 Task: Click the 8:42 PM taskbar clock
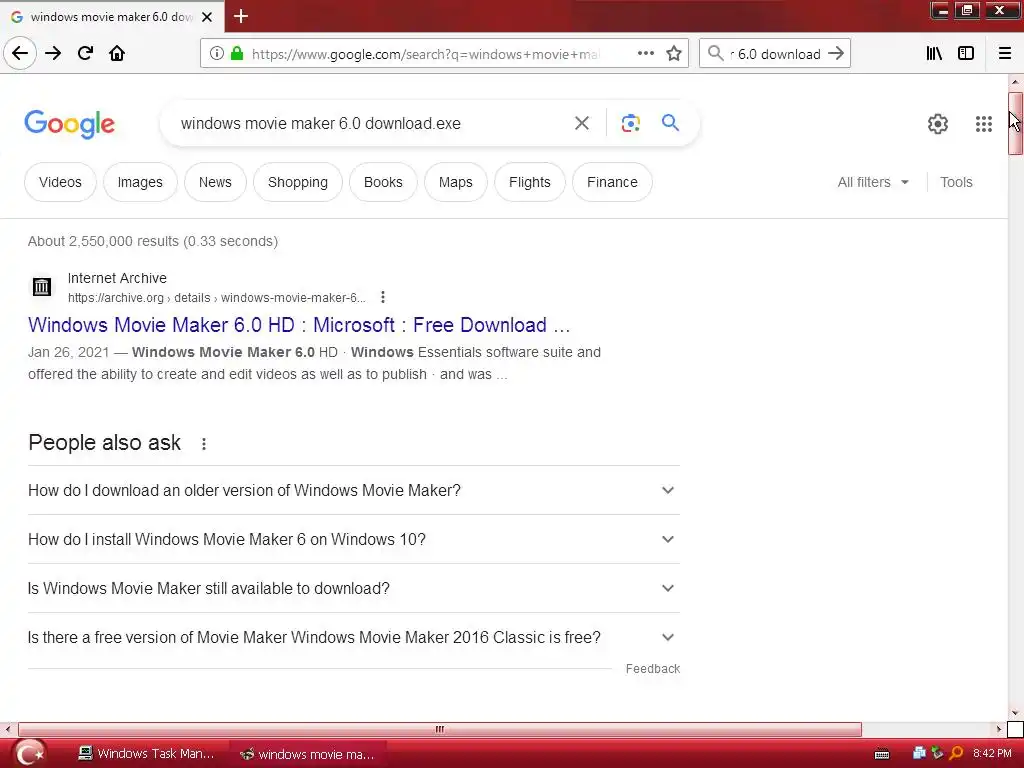point(992,754)
